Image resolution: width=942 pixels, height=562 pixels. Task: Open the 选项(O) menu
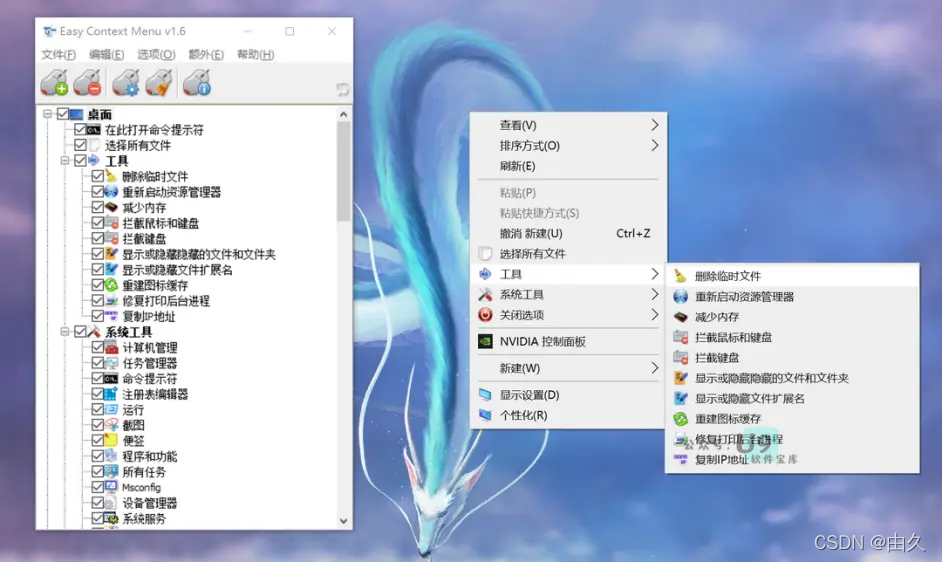click(x=156, y=55)
